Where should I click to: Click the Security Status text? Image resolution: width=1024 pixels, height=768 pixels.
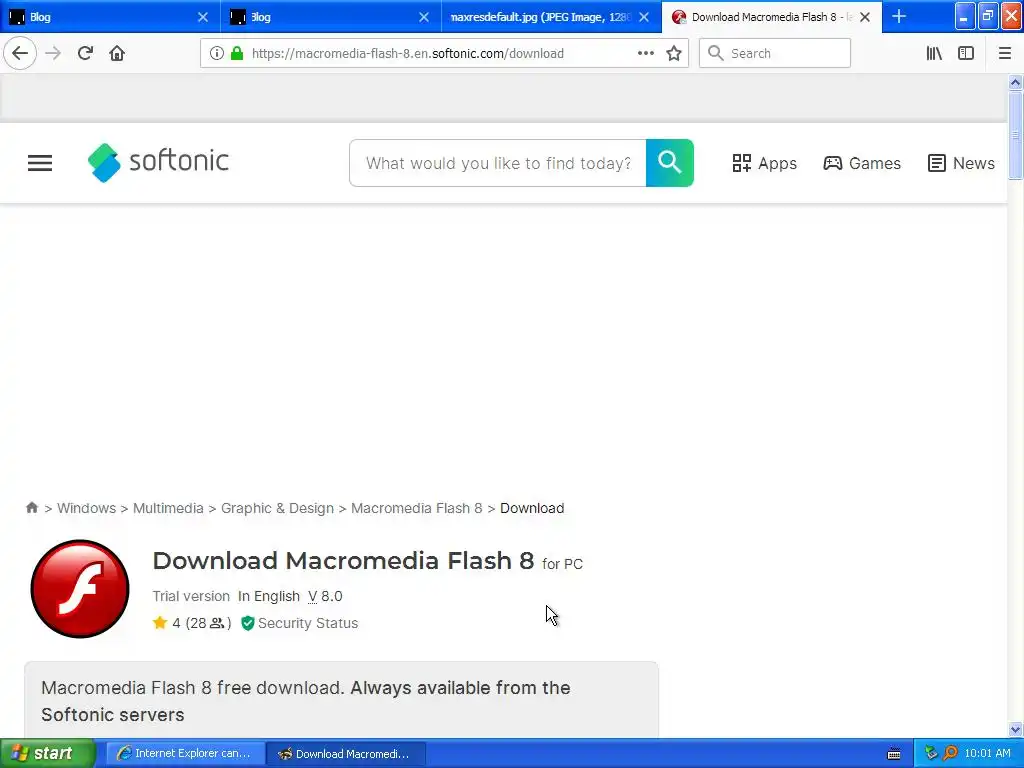[x=308, y=623]
